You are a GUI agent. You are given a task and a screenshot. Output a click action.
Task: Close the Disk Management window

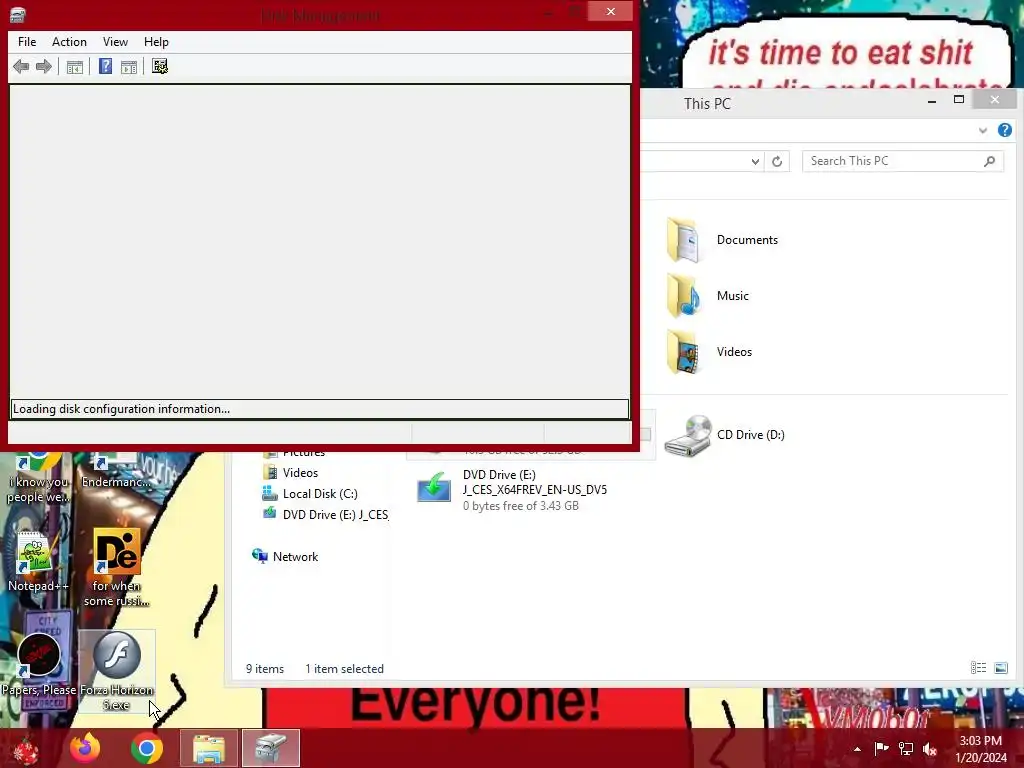(x=611, y=11)
